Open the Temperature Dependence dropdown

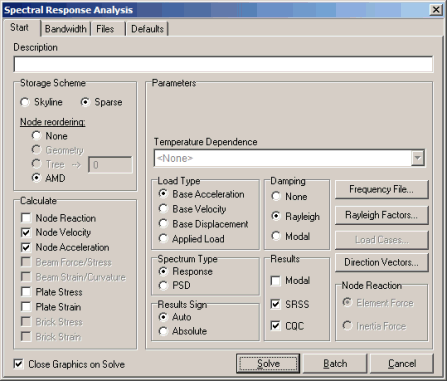click(418, 158)
